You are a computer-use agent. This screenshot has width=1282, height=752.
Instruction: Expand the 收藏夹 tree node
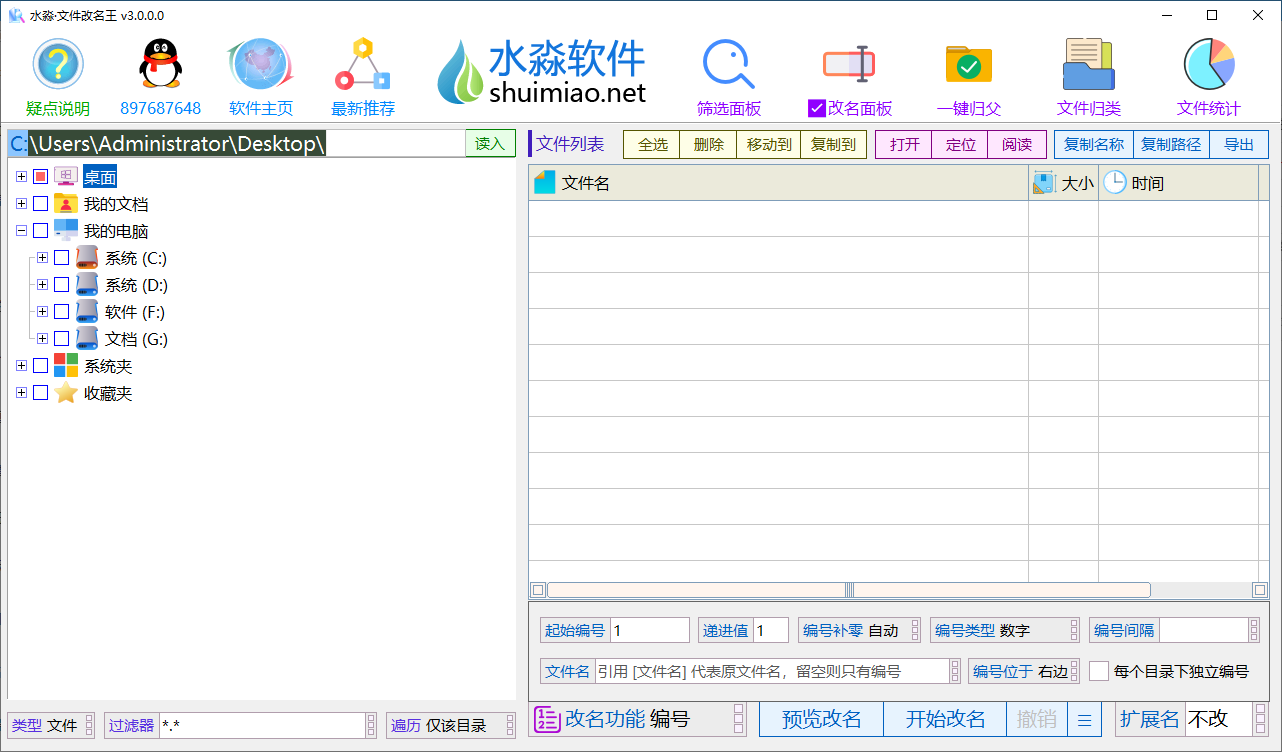point(21,393)
